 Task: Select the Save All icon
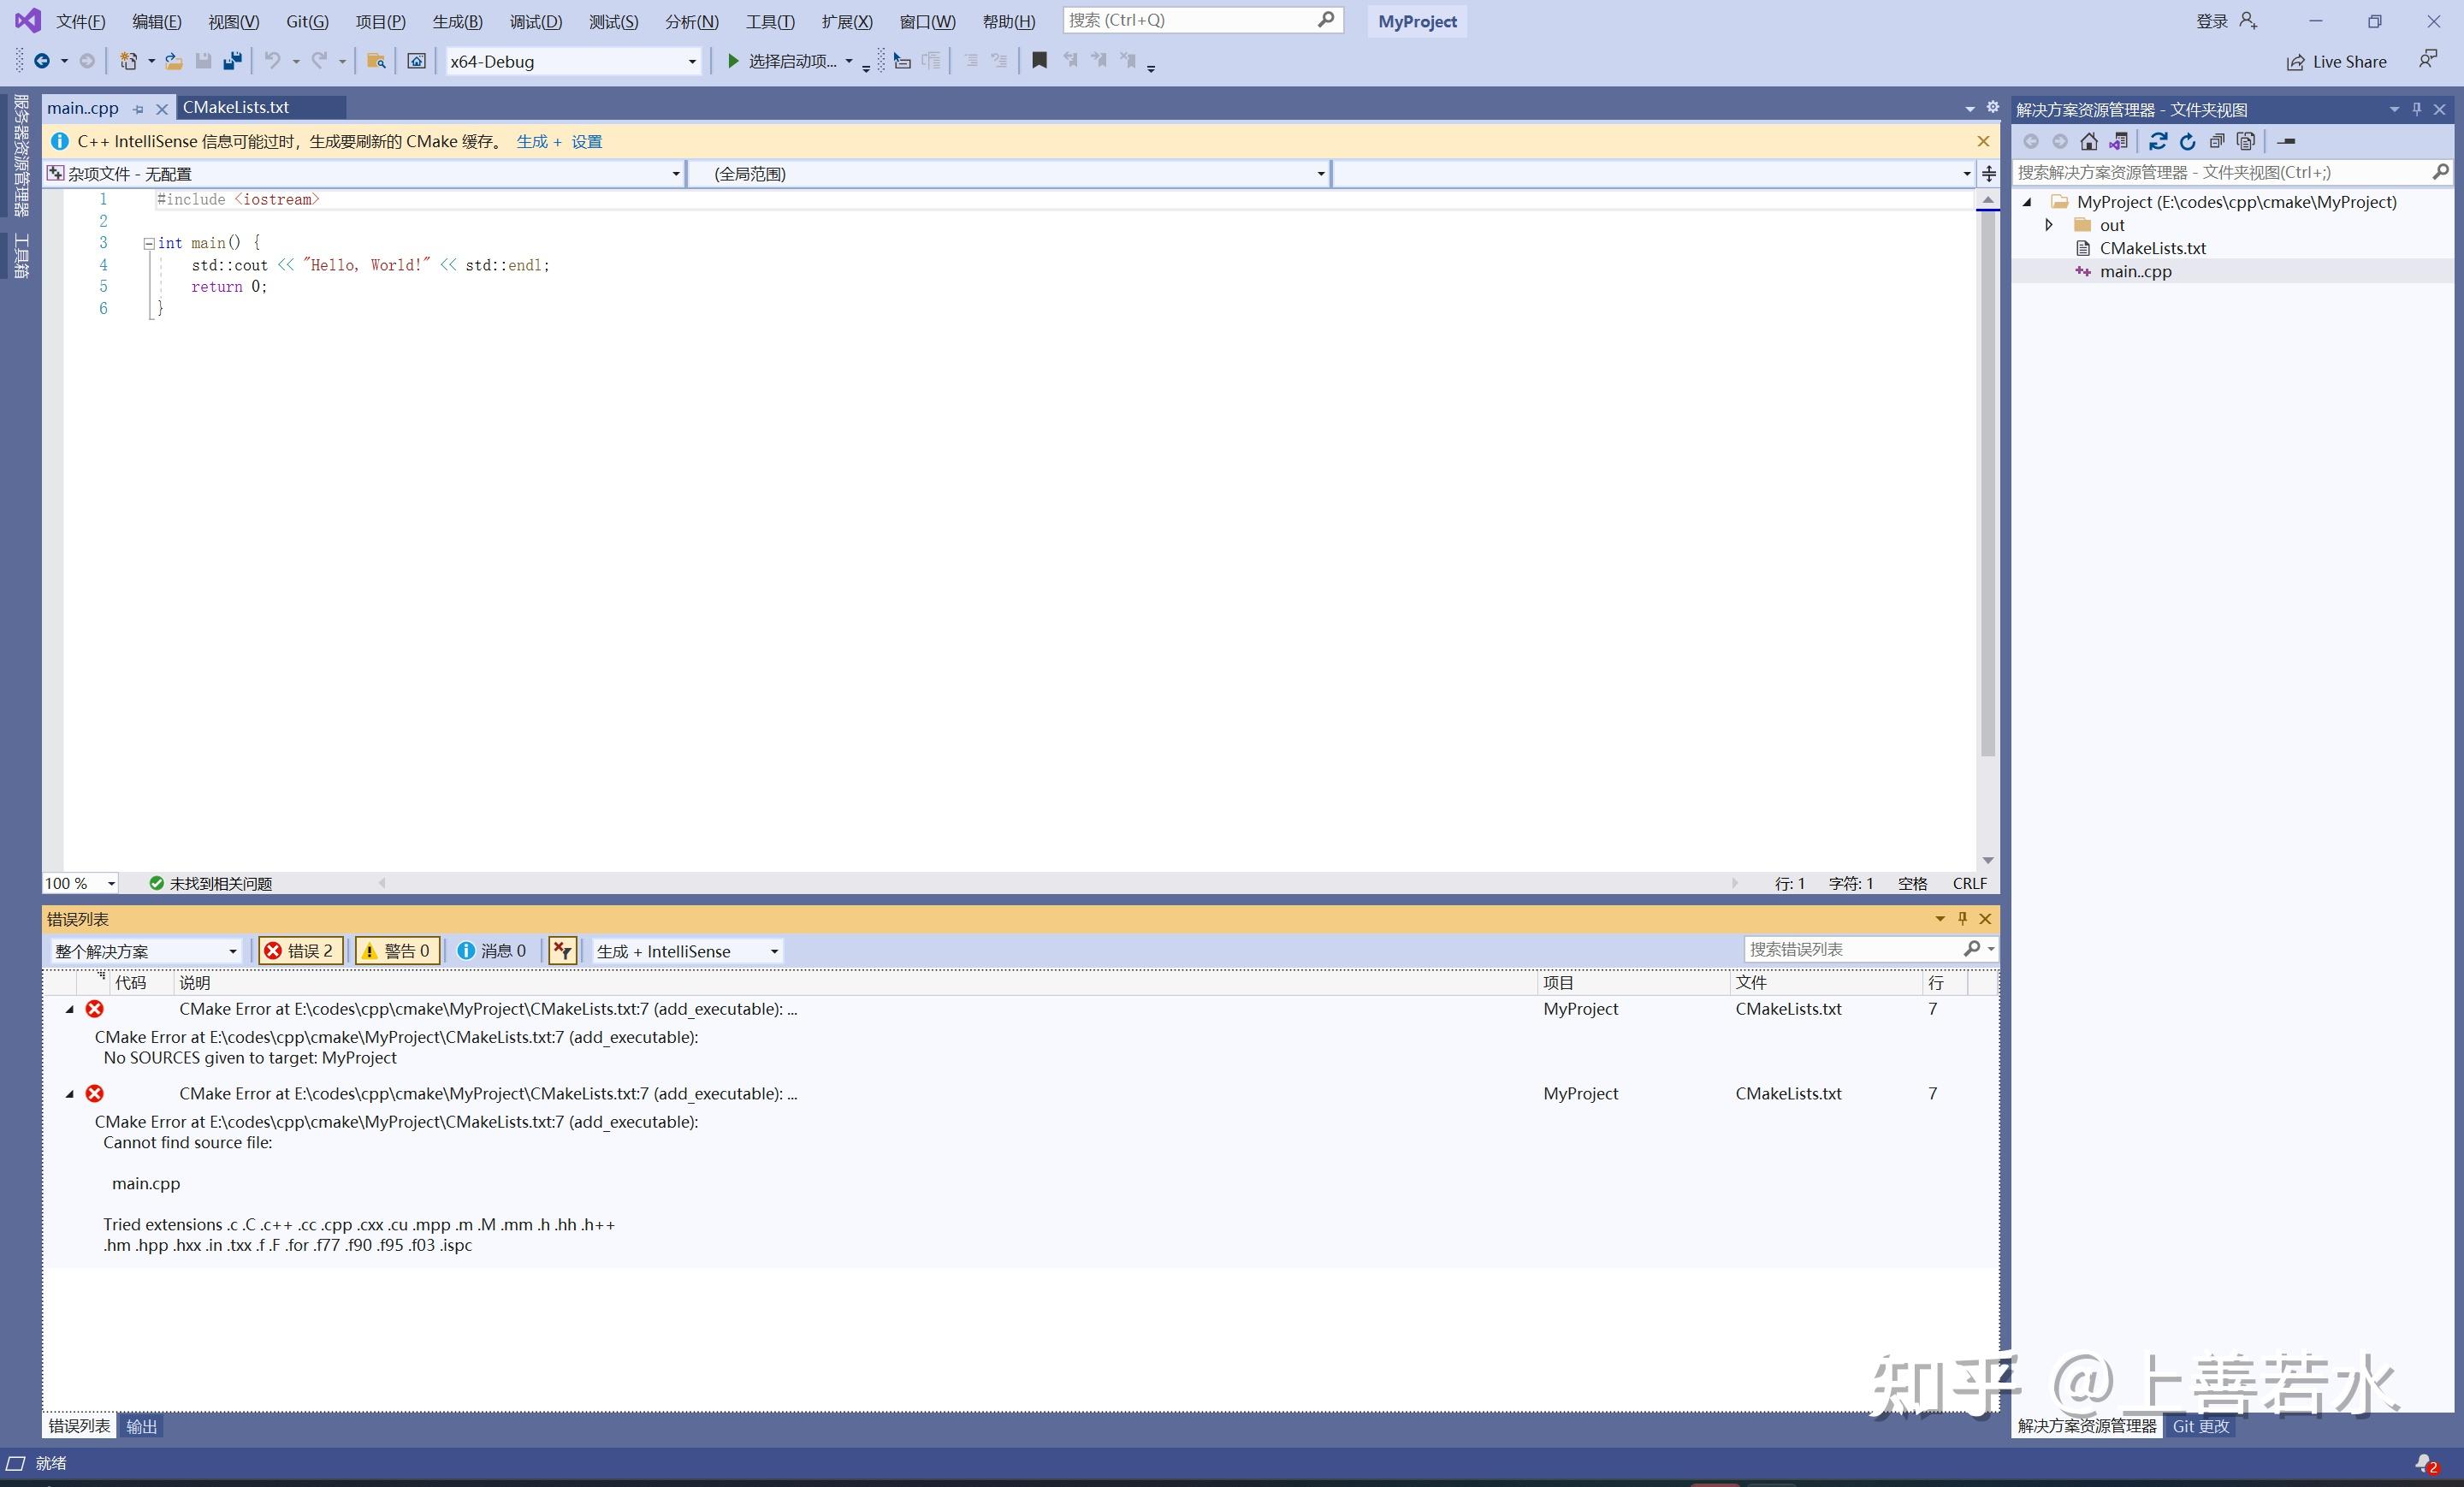pos(232,60)
